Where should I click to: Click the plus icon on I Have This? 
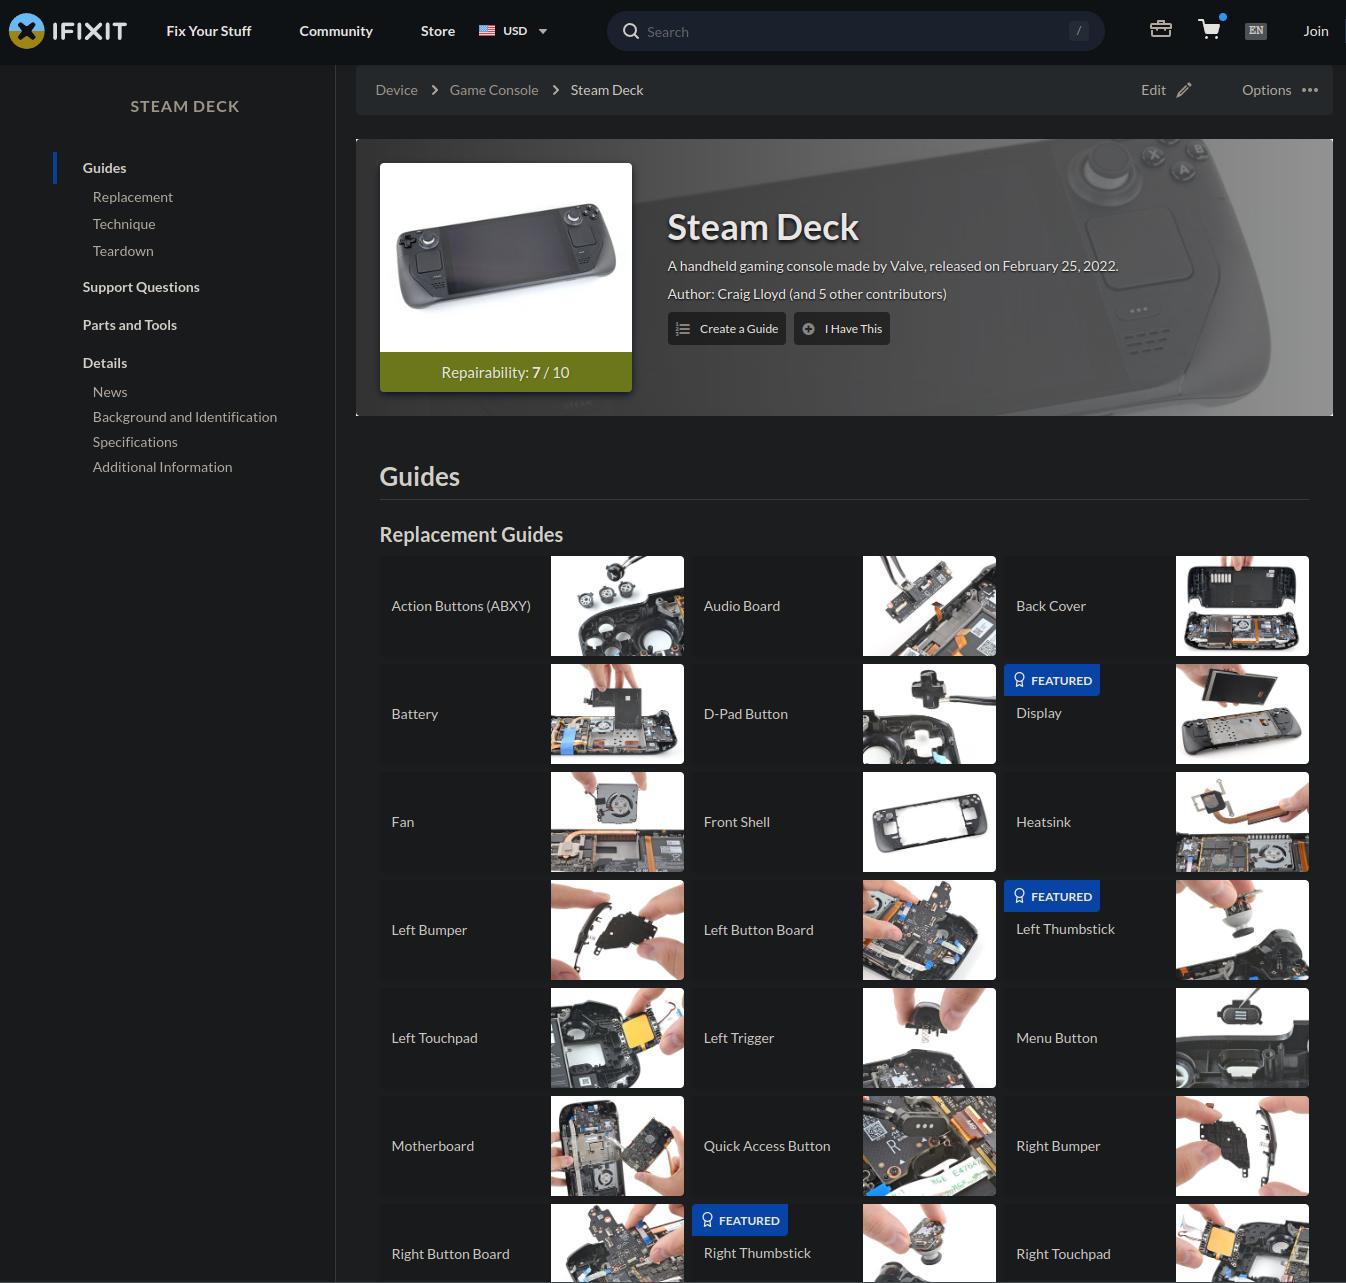(x=808, y=329)
